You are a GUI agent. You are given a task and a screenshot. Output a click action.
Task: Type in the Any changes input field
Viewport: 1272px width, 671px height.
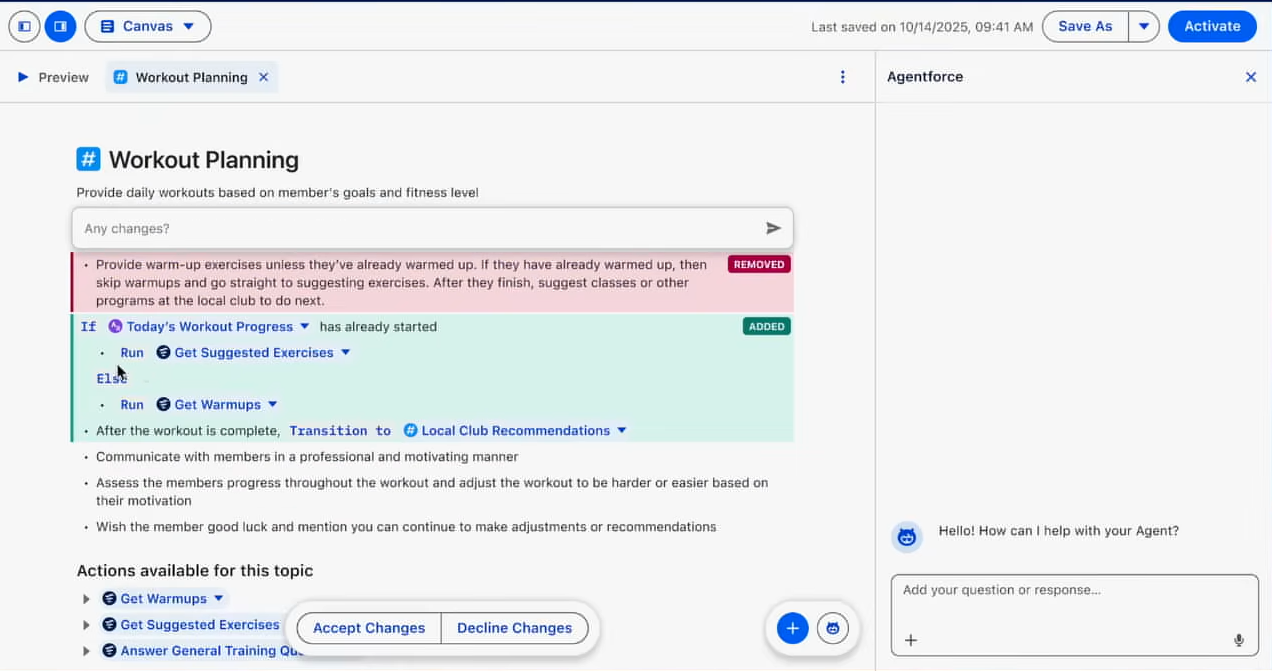coord(420,229)
